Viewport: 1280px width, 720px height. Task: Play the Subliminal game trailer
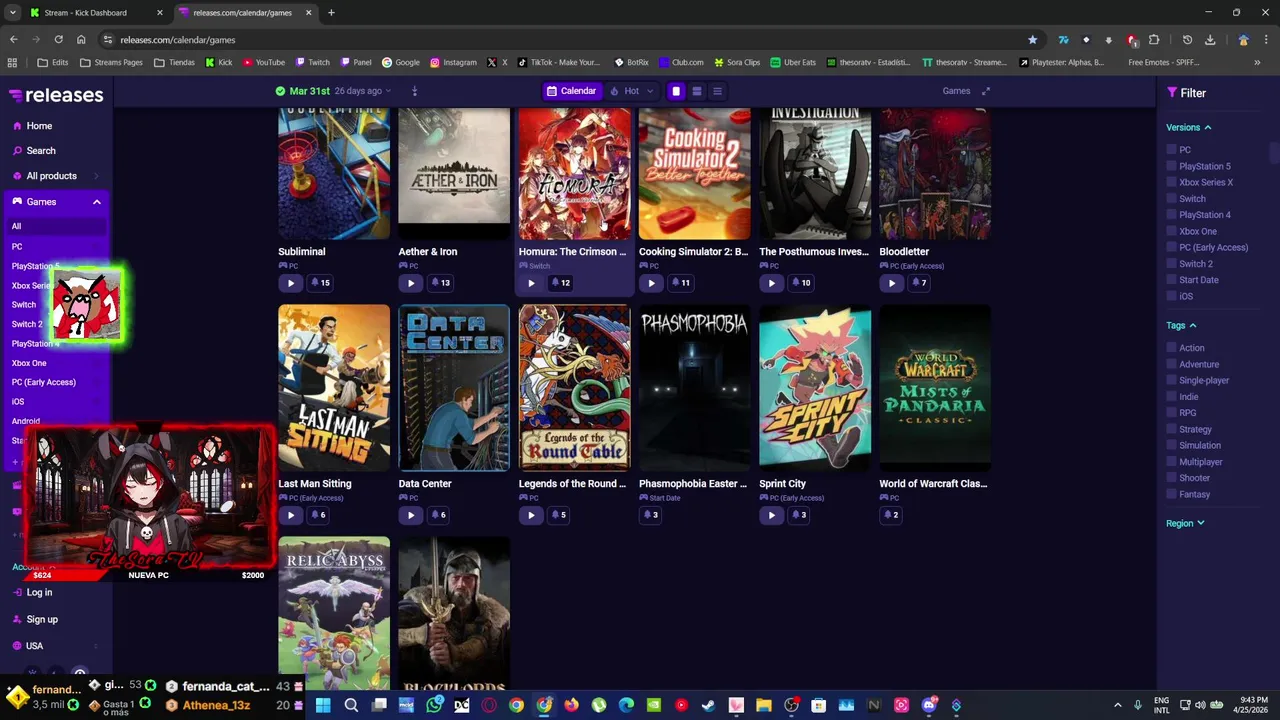click(x=290, y=283)
